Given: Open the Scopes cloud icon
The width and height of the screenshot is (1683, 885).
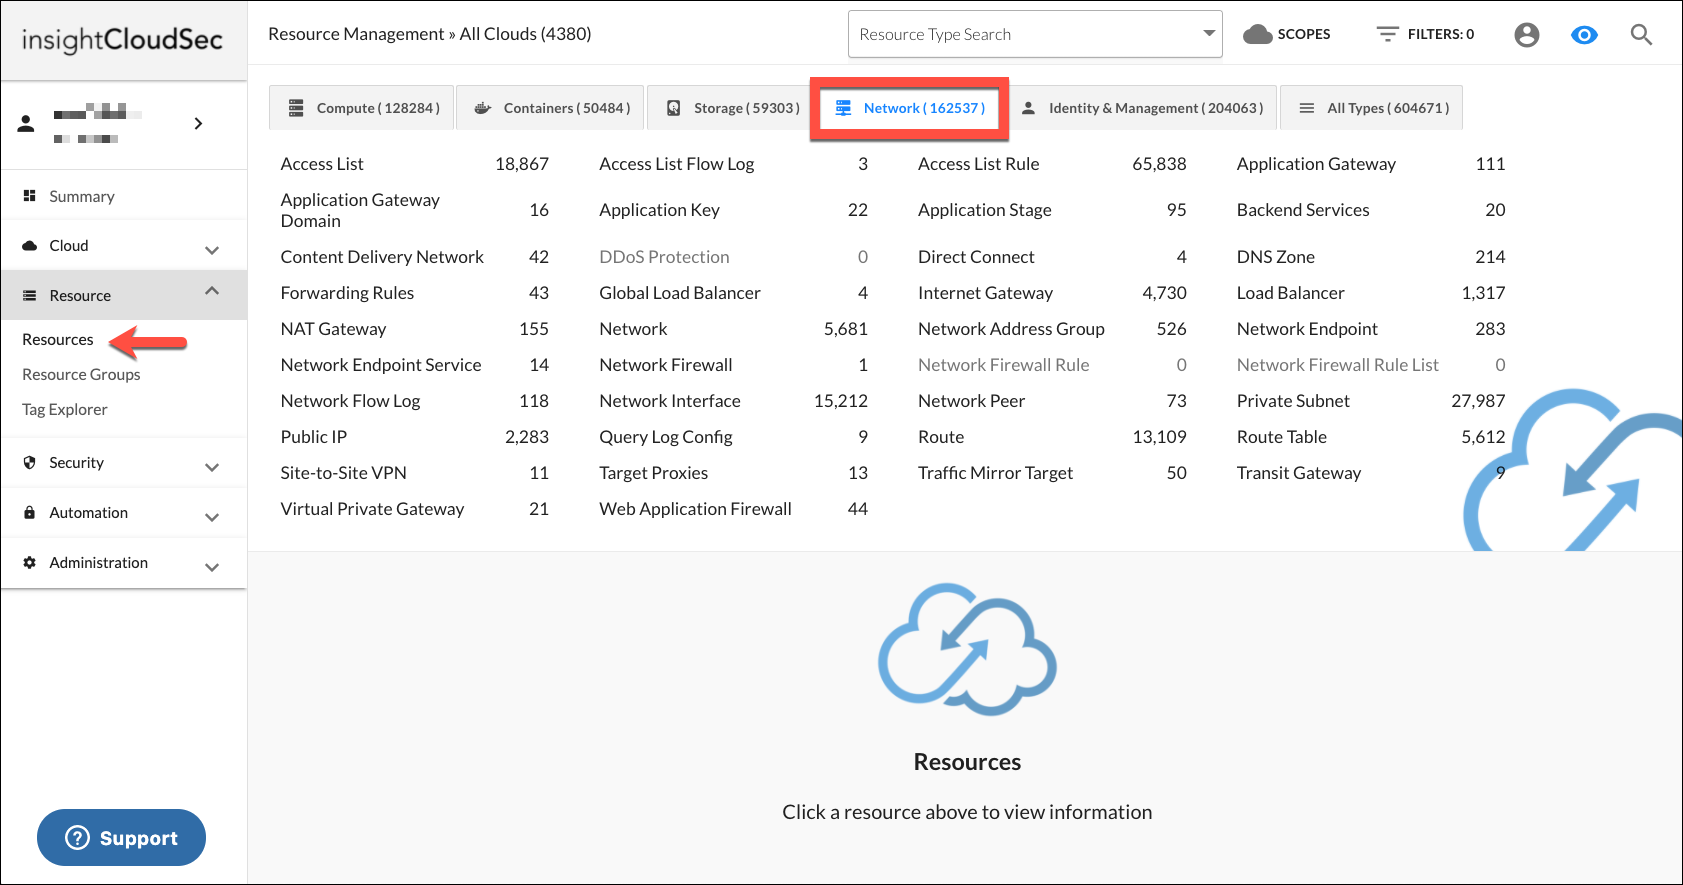Looking at the screenshot, I should [x=1257, y=34].
